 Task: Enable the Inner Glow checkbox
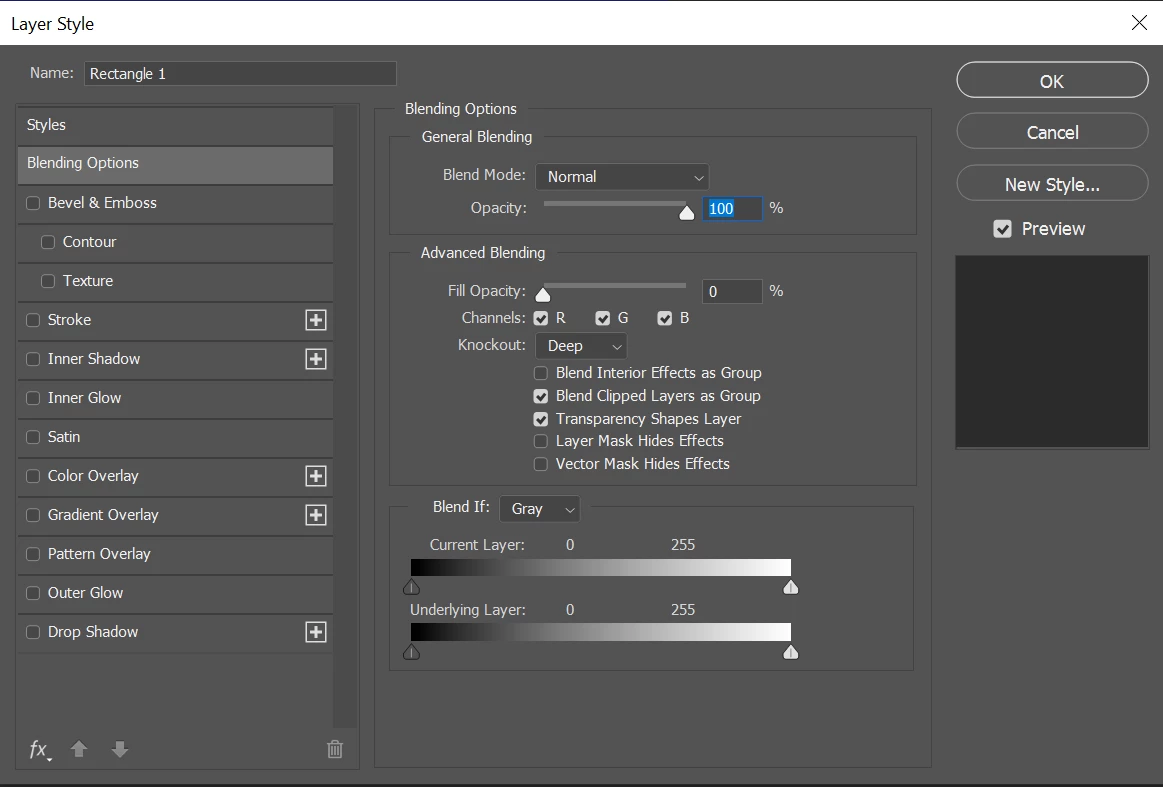tap(33, 398)
